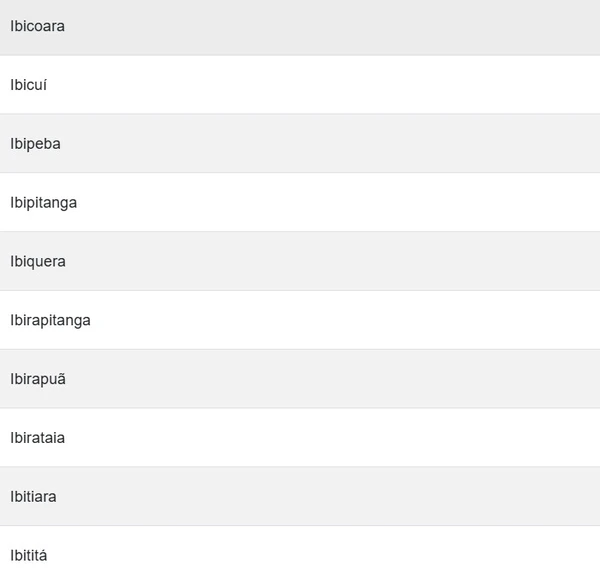Open the Ibirapitanga entry

click(300, 321)
